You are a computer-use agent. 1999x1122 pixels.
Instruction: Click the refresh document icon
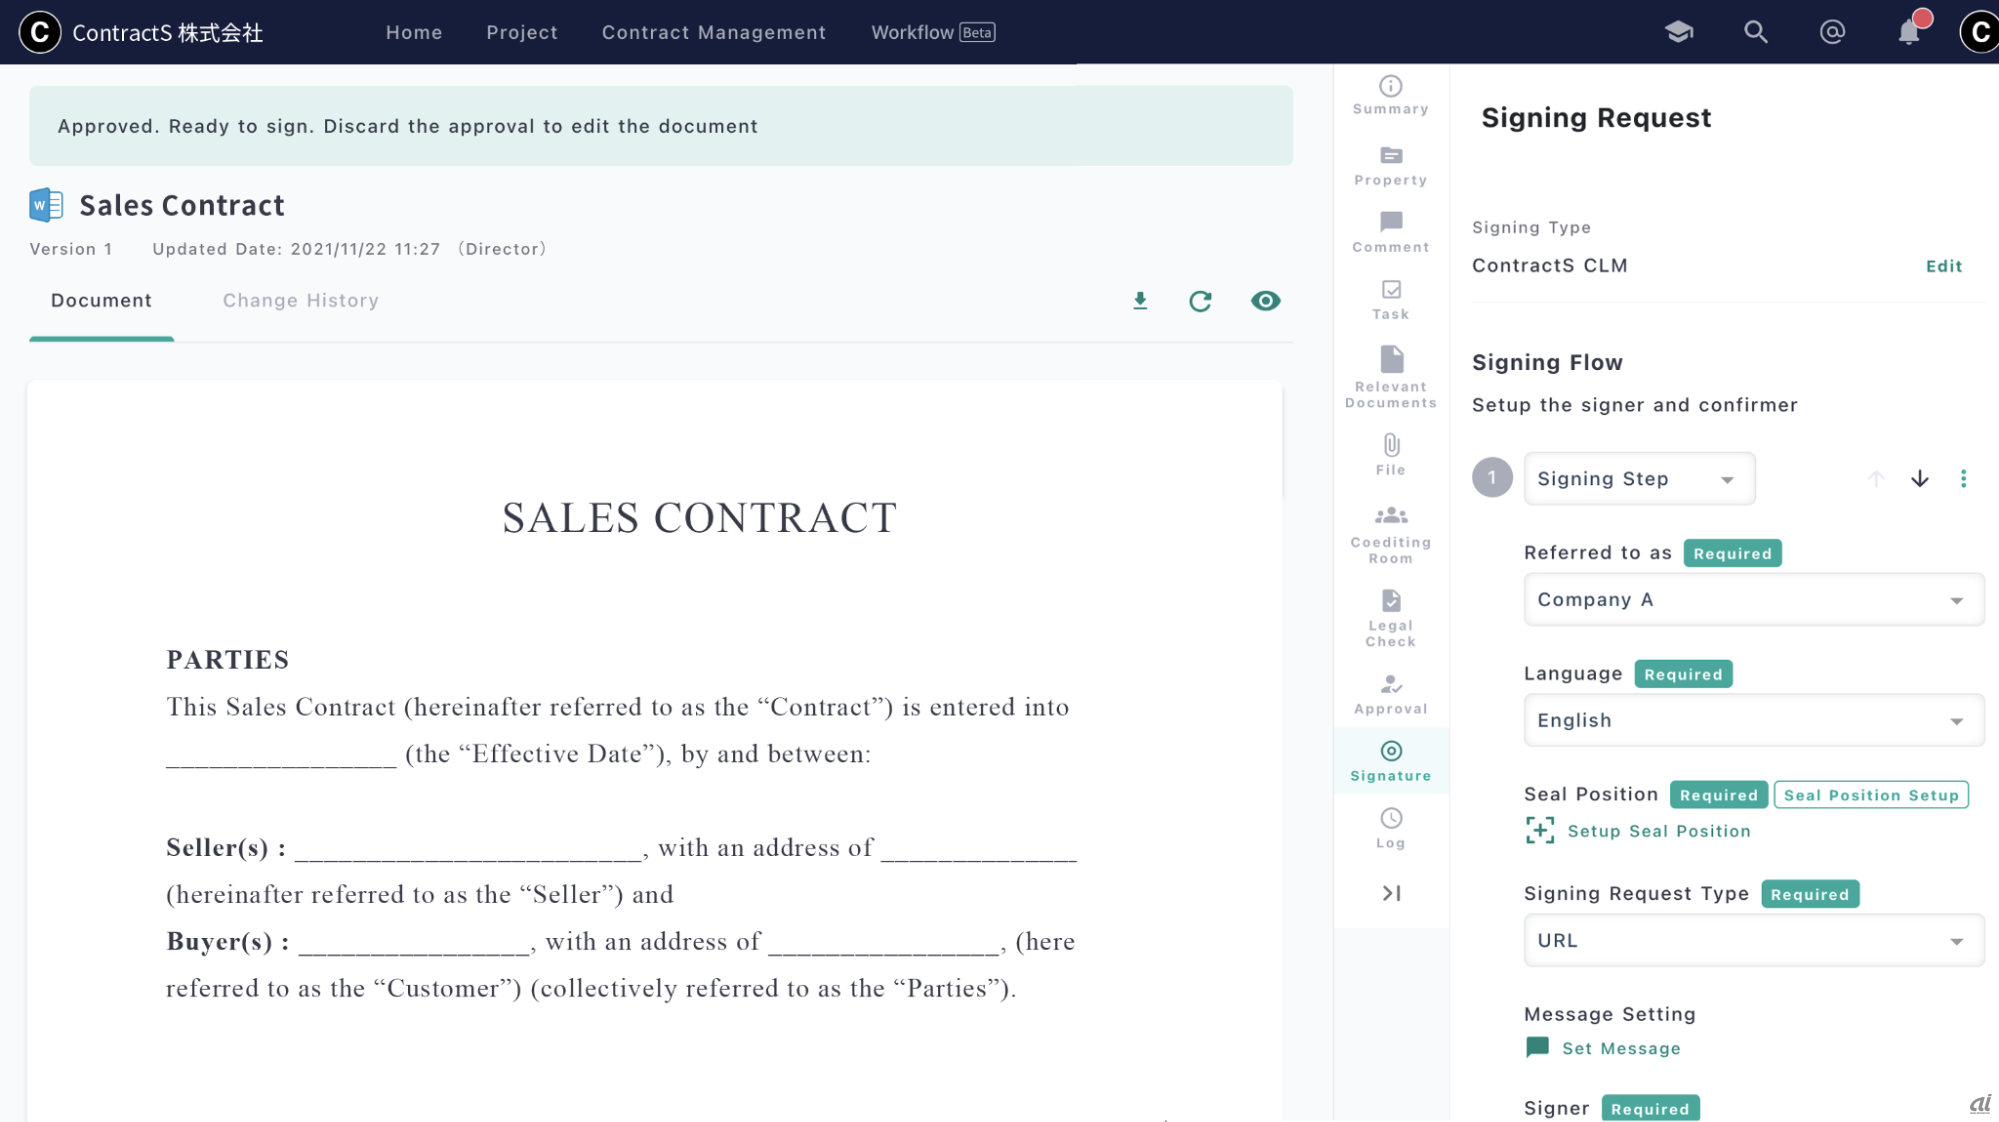coord(1200,301)
